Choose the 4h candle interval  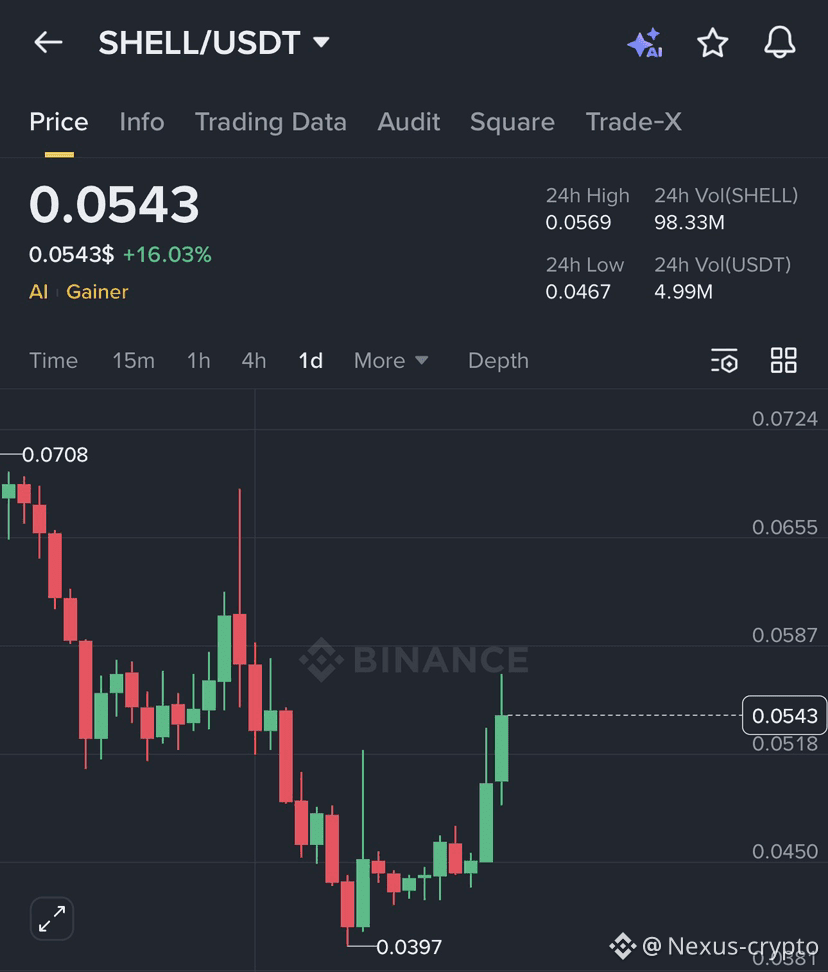click(x=253, y=361)
